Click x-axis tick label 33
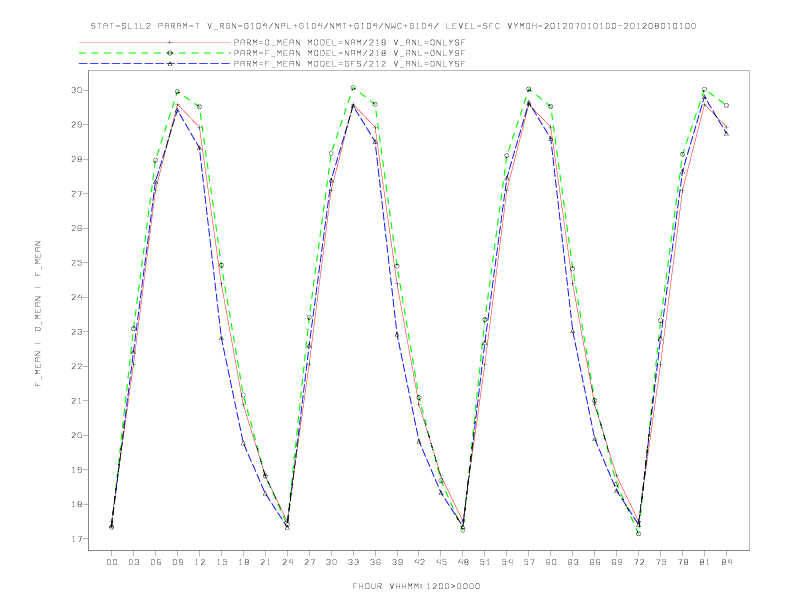 (353, 562)
